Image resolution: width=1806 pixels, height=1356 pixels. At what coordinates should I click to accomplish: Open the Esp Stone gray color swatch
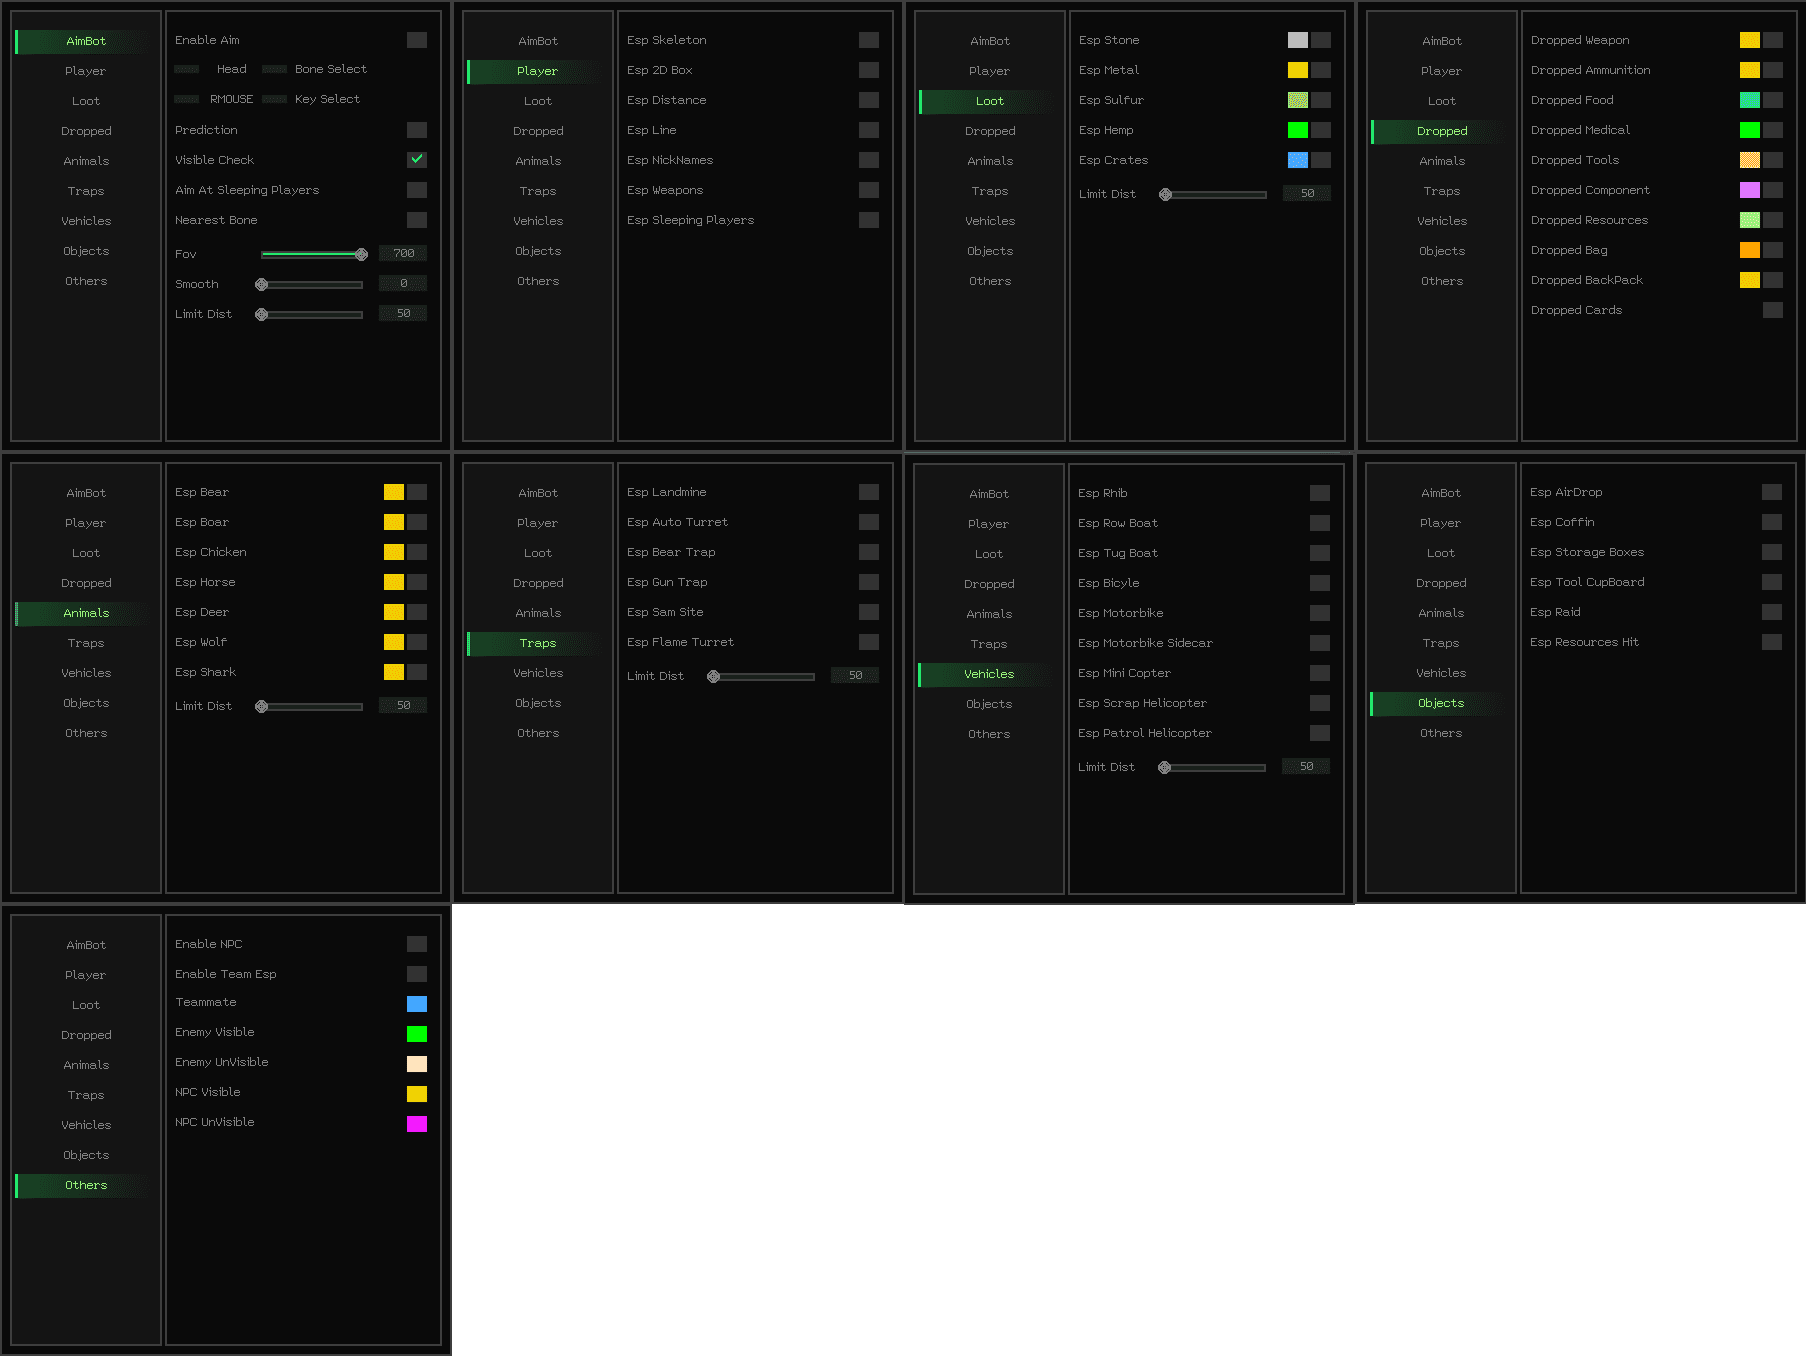[1297, 40]
